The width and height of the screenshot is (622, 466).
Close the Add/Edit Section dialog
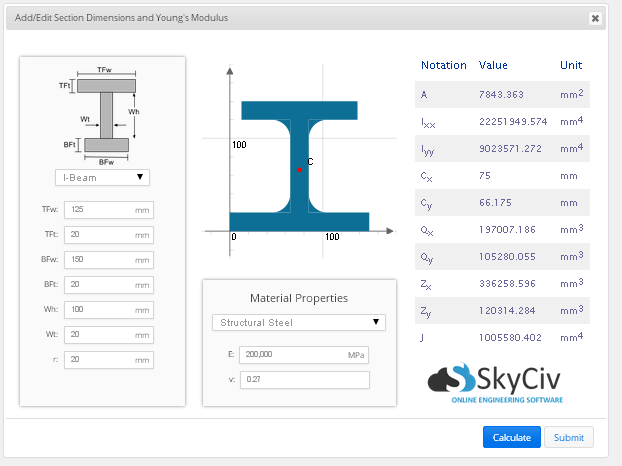tap(595, 18)
